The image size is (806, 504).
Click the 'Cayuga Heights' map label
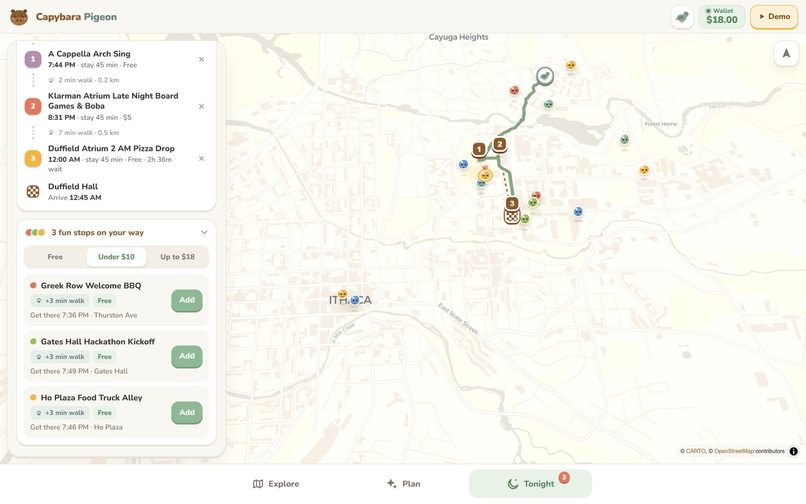coord(459,37)
